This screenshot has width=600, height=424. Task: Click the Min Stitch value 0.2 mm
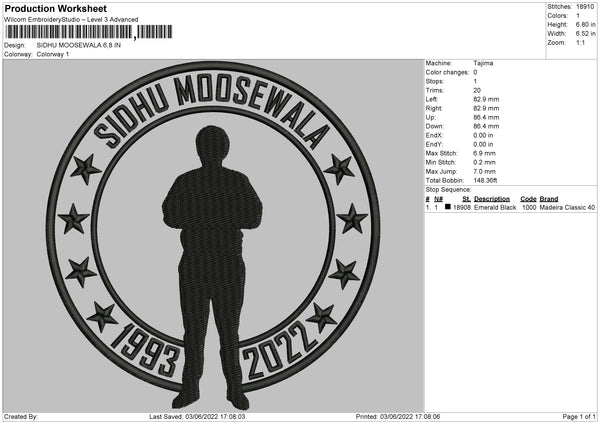coord(484,162)
